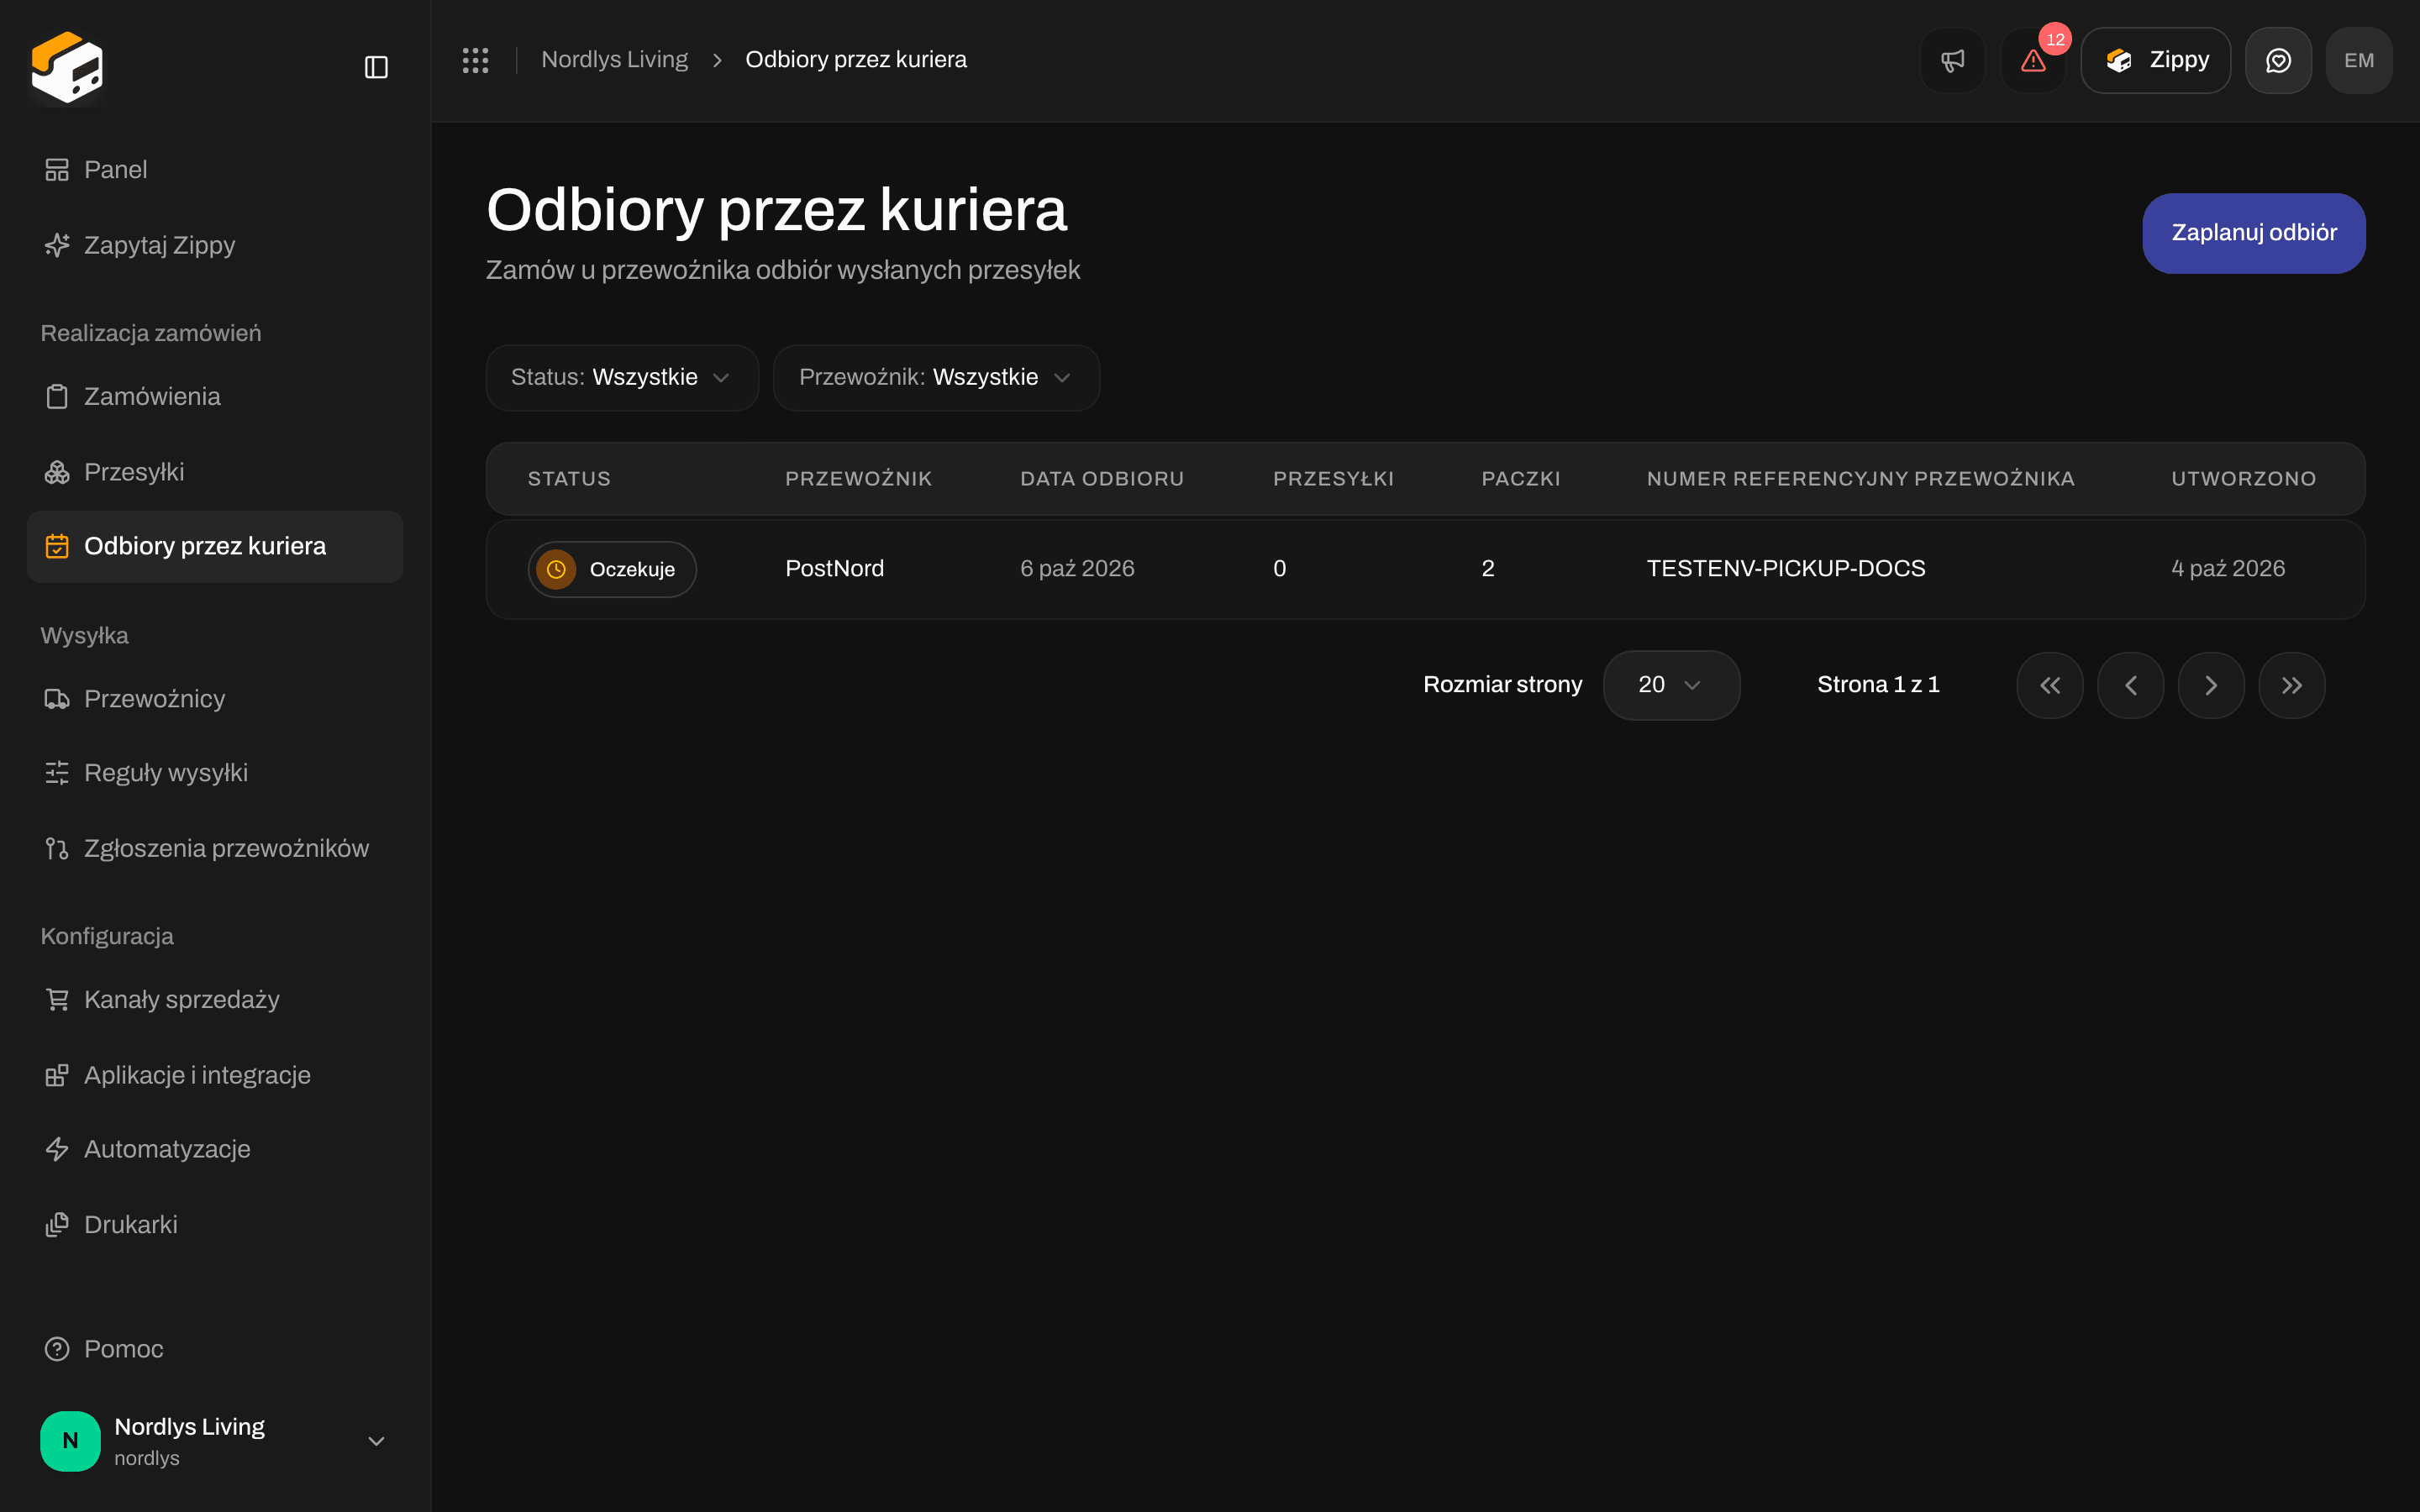The width and height of the screenshot is (2420, 1512).
Task: Select Odbiory przez kuriera sidebar item
Action: click(215, 546)
